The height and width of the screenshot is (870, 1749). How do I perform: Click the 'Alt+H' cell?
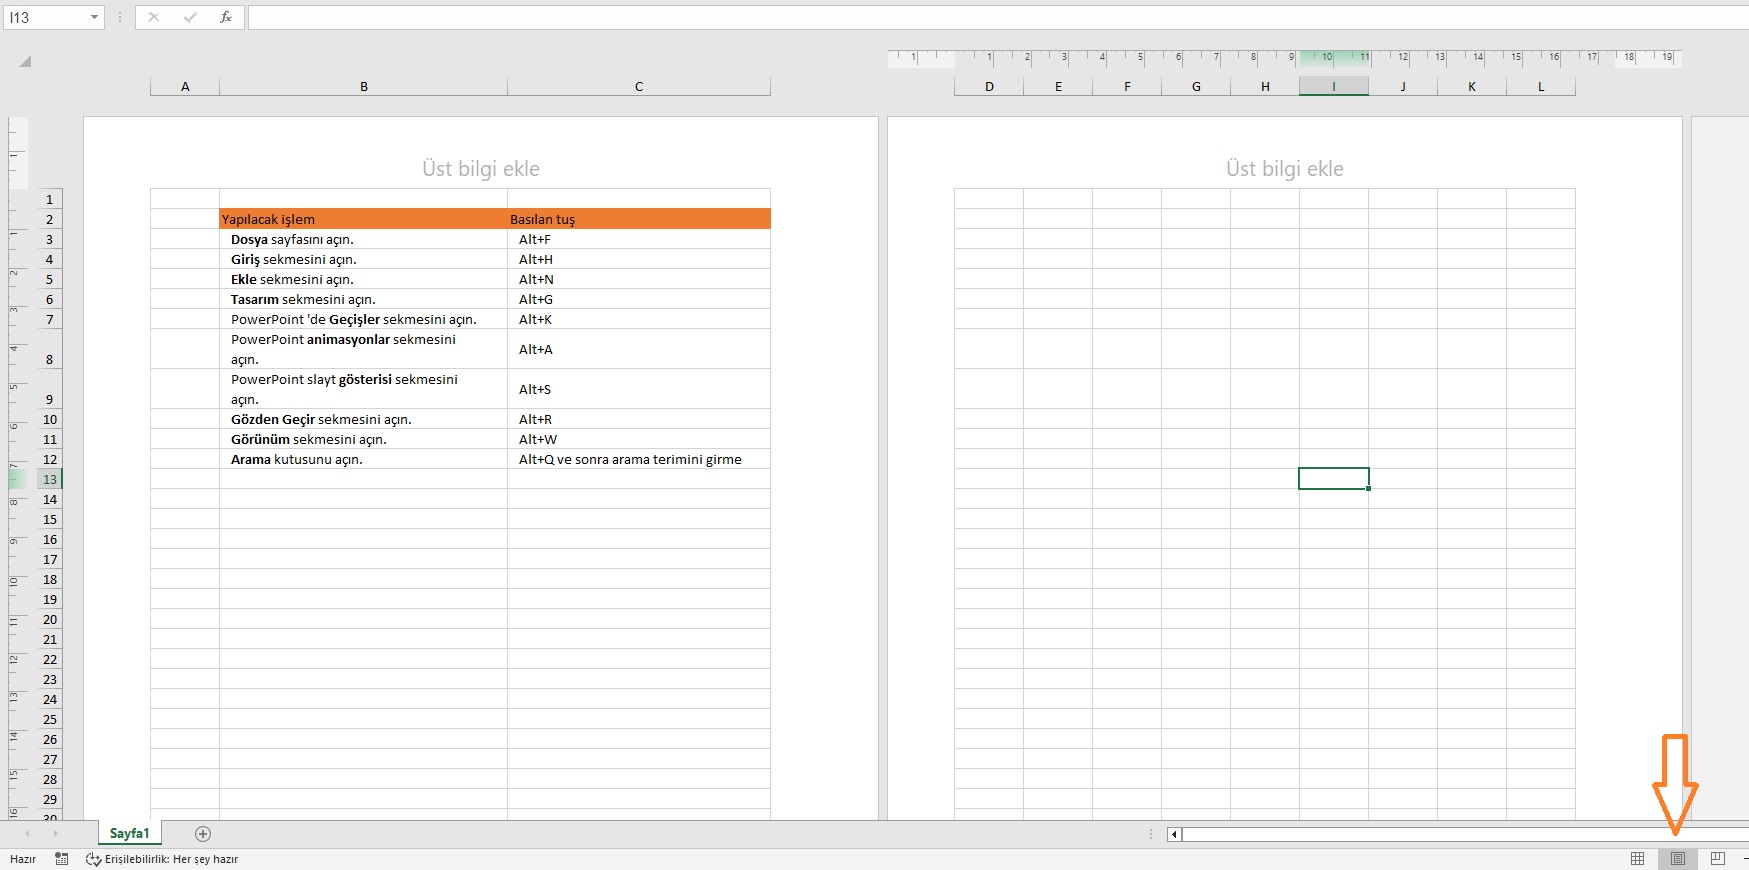(x=639, y=259)
